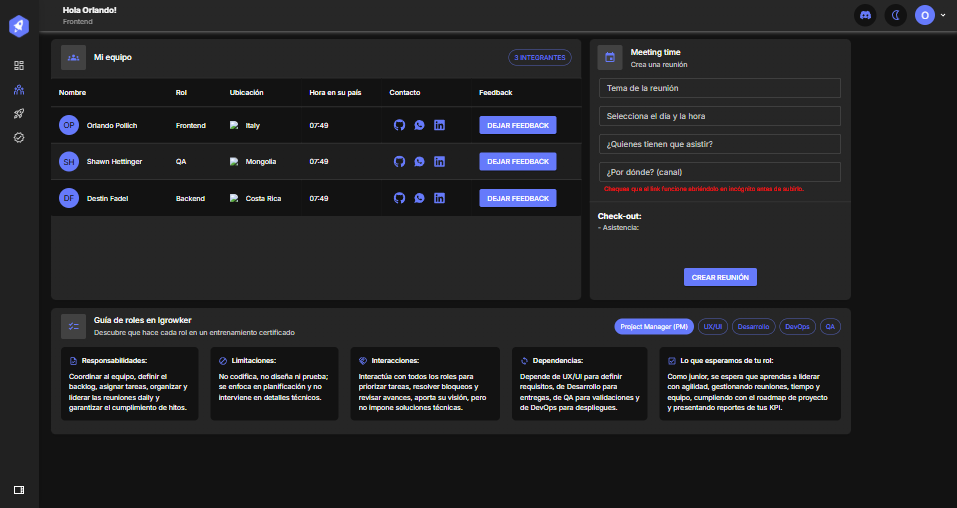Click the team people icon in sidebar
The image size is (957, 508).
click(19, 90)
